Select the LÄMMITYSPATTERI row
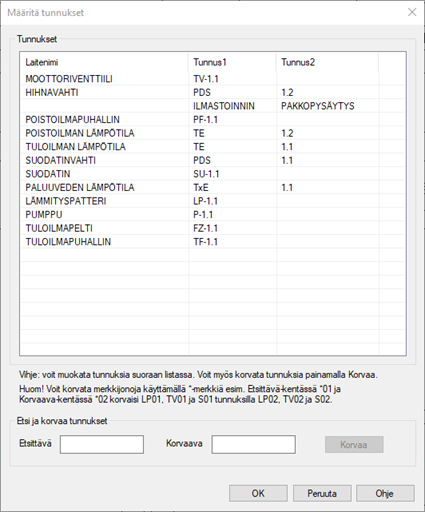This screenshot has width=425, height=512. pos(213,201)
